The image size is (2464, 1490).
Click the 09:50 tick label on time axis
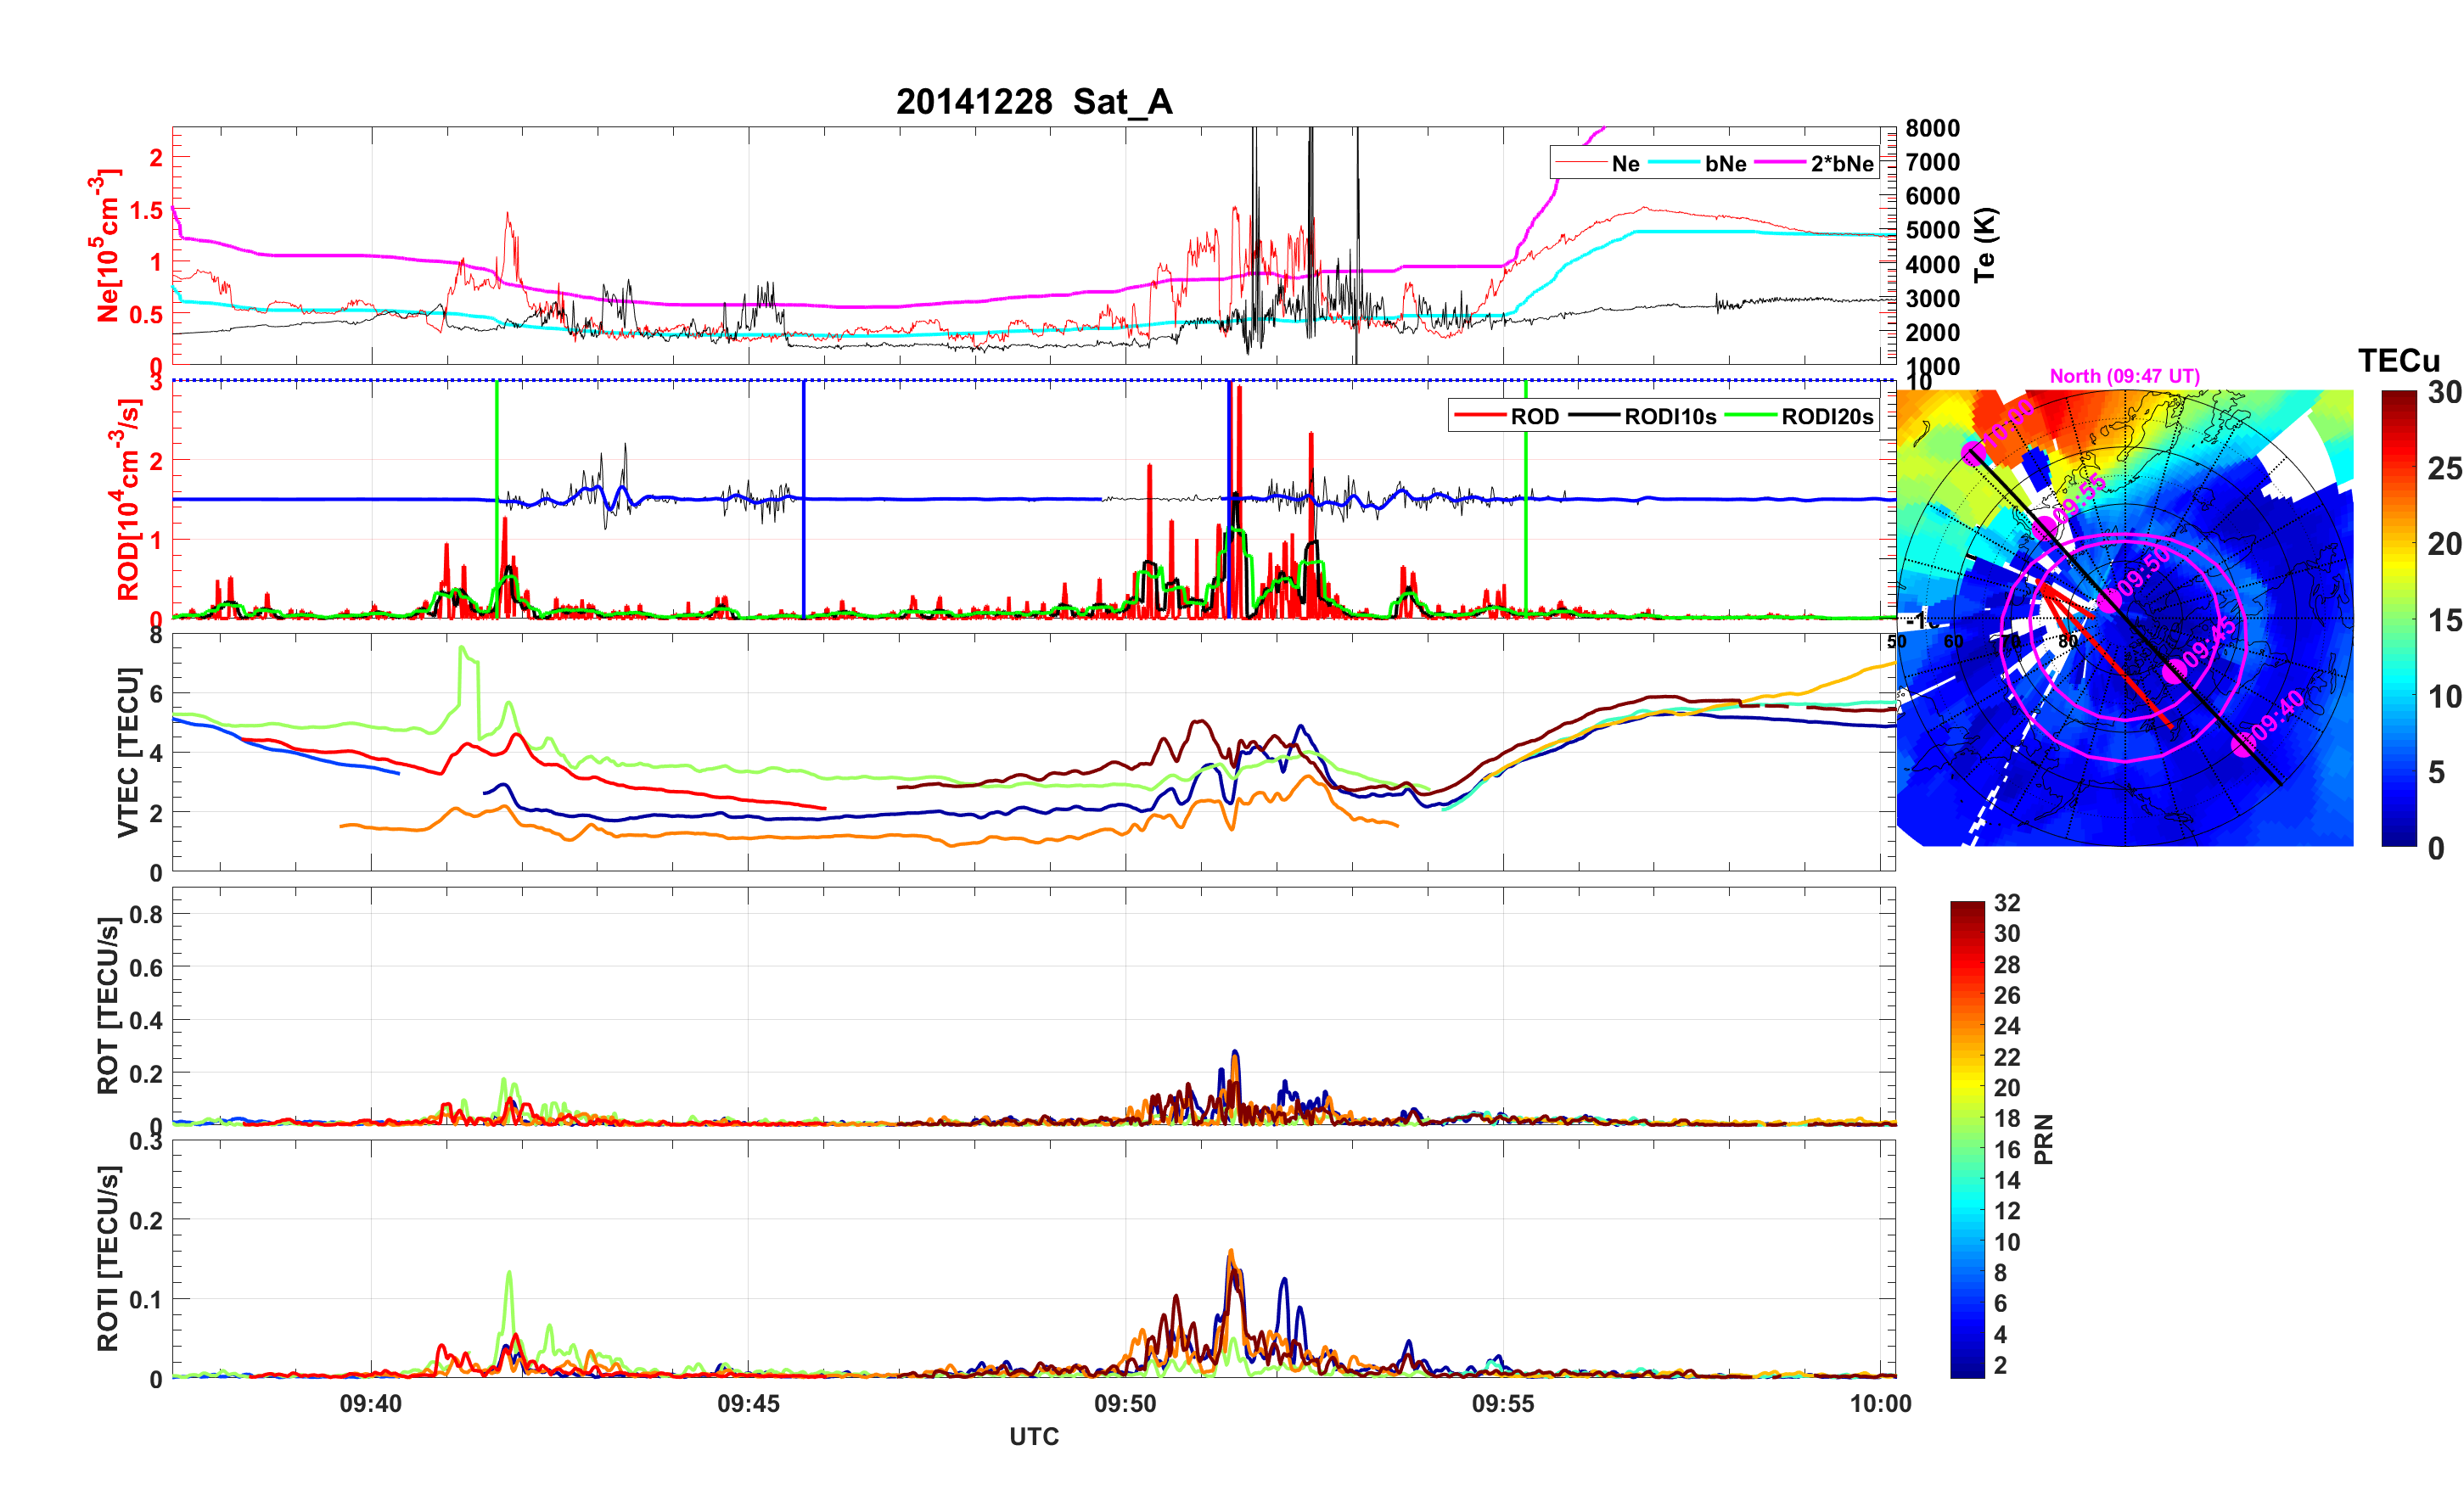1125,1404
